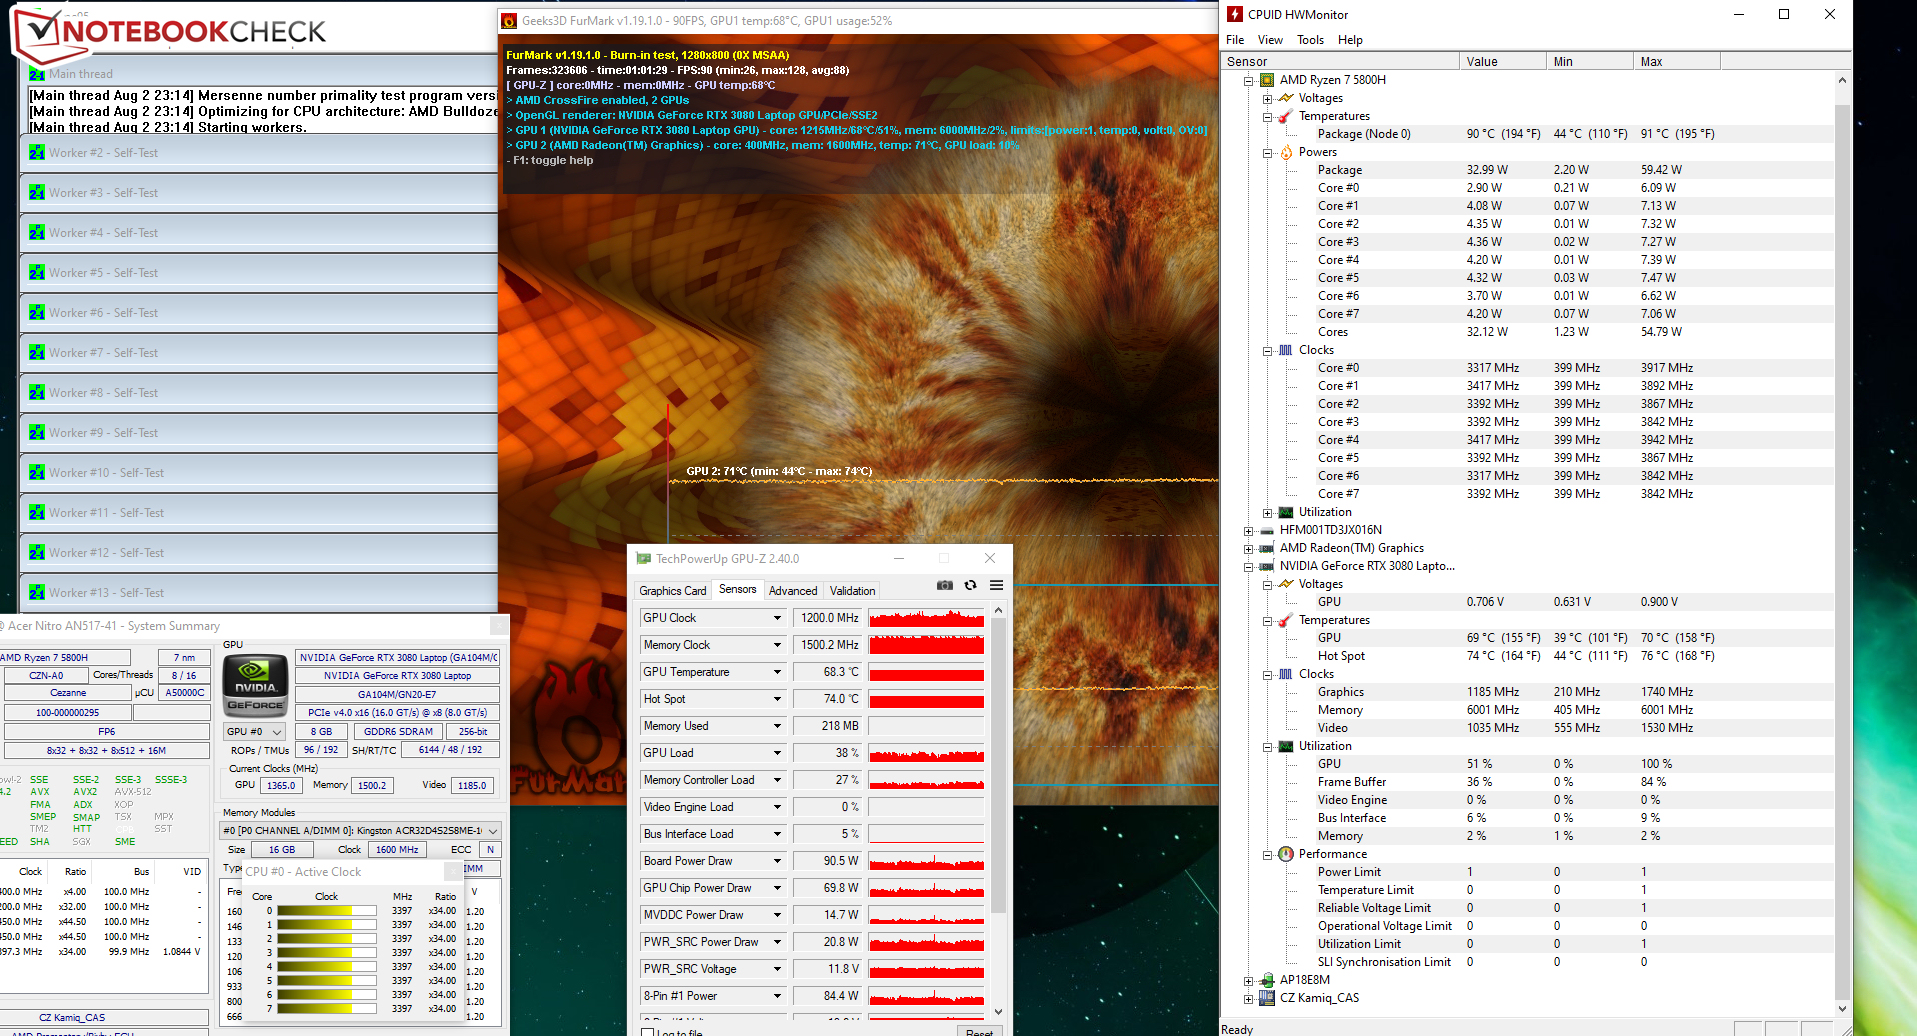The image size is (1917, 1036).
Task: Open HWMonitor View menu
Action: 1270,40
